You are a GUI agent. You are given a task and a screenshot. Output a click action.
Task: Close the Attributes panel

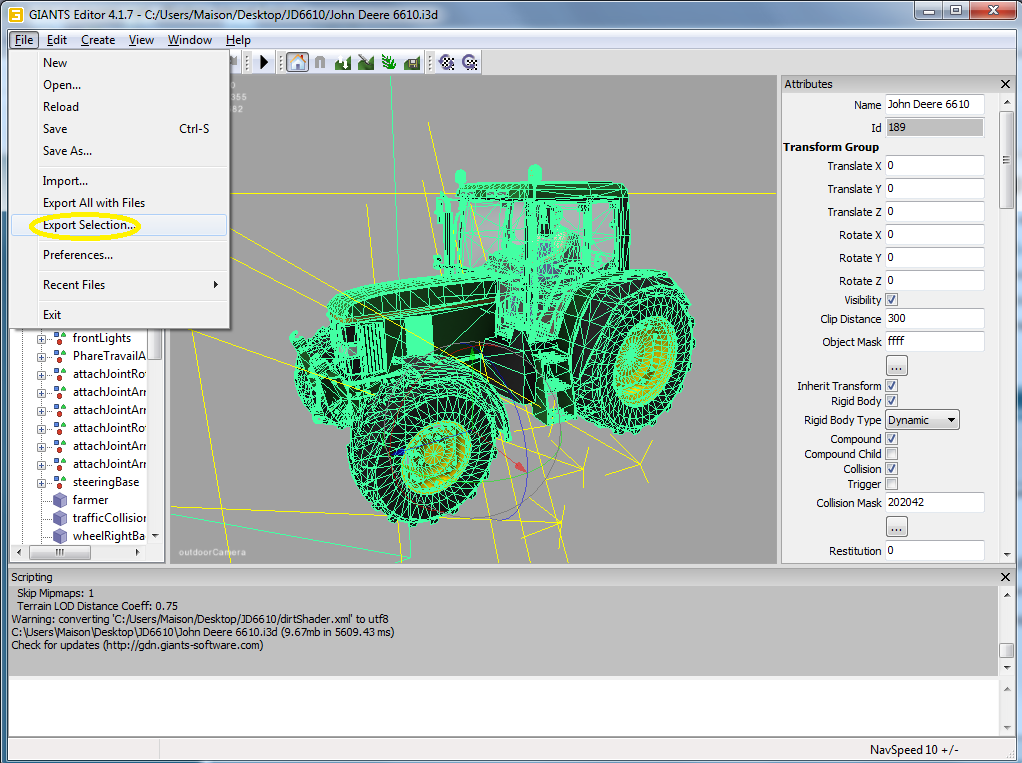point(1005,84)
